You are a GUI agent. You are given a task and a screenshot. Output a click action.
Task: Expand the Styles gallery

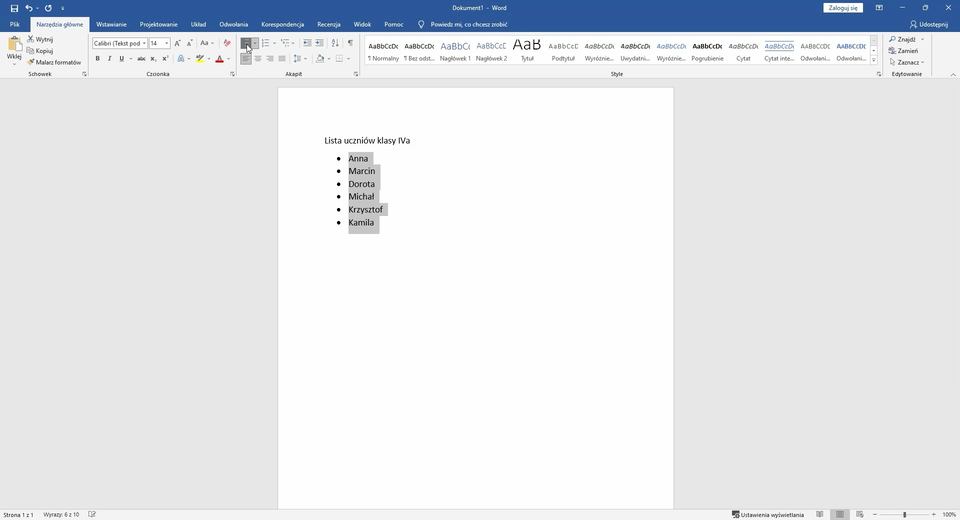click(873, 59)
